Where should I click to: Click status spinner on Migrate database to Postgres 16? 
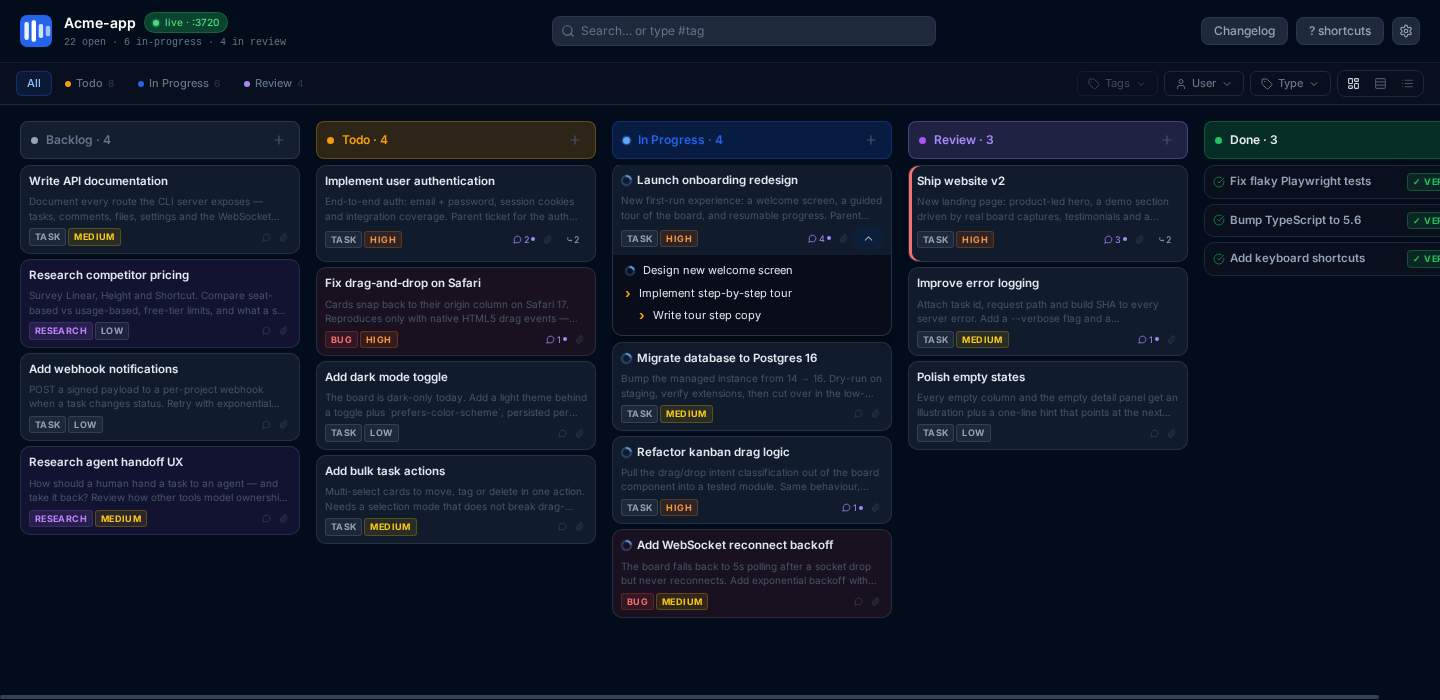point(627,359)
